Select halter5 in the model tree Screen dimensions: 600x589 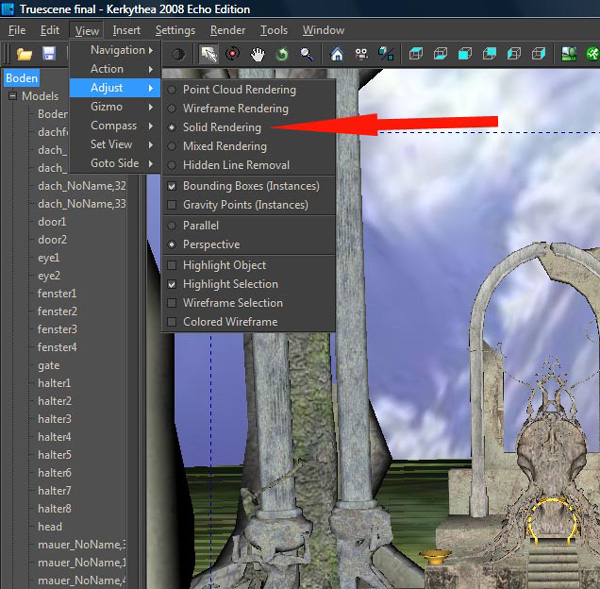coord(55,455)
